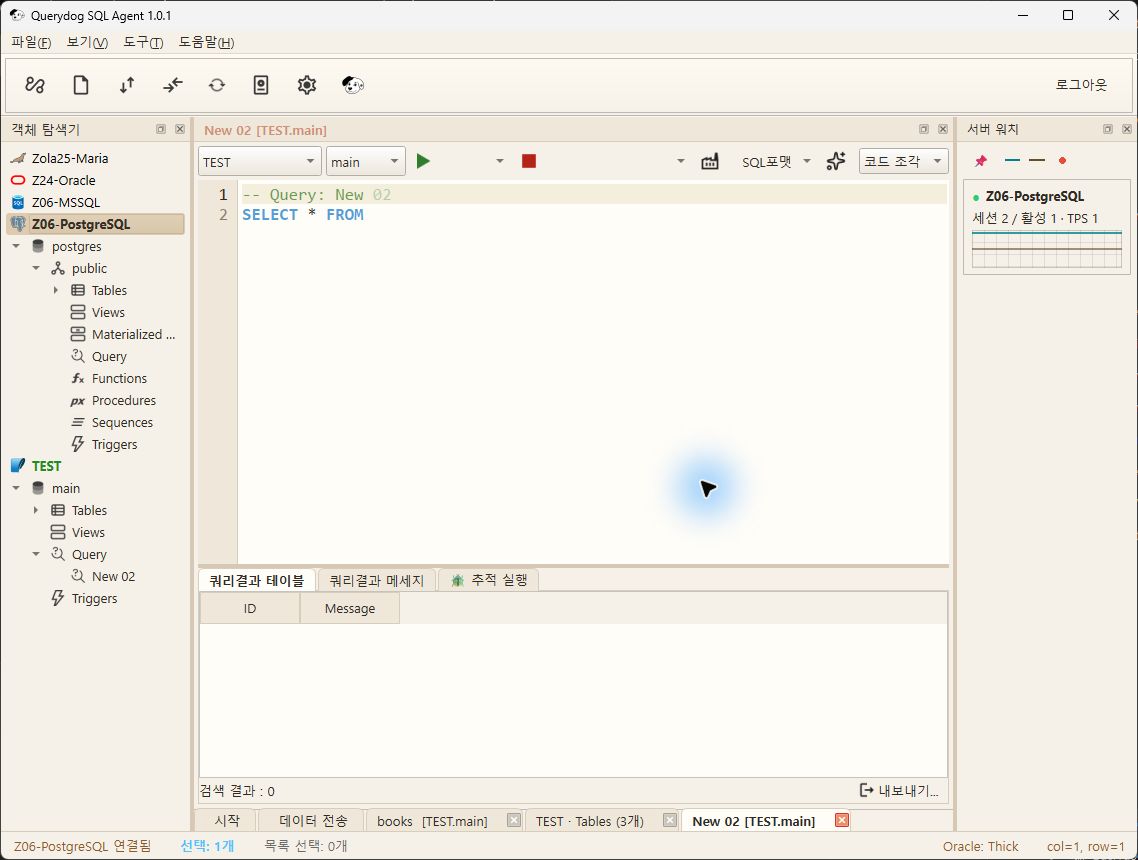Click the connection manager icon in main toolbar
The image size is (1138, 860).
click(35, 85)
